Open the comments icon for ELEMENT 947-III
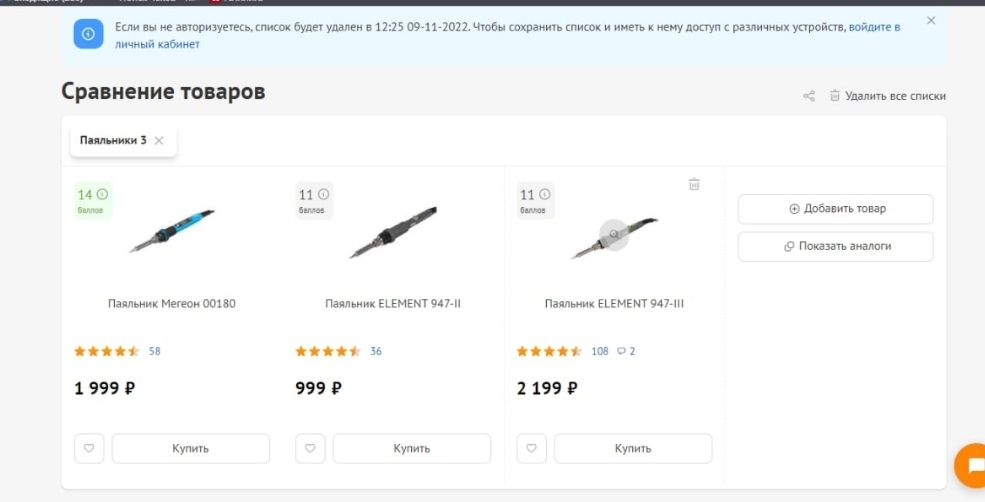The width and height of the screenshot is (985, 502). tap(626, 352)
